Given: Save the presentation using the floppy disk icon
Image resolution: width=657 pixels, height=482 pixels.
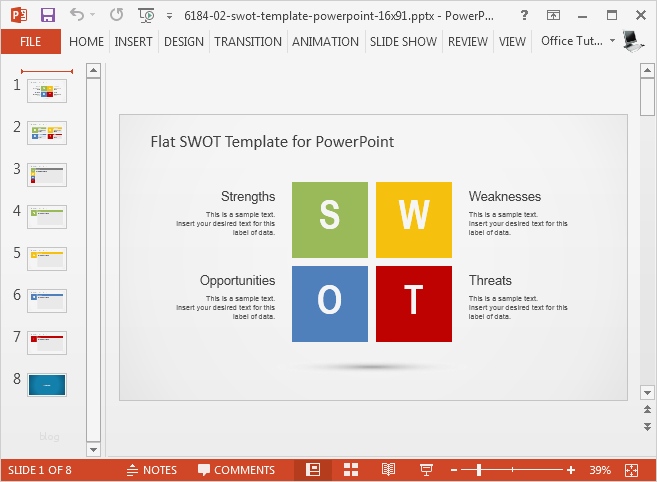Looking at the screenshot, I should [48, 16].
